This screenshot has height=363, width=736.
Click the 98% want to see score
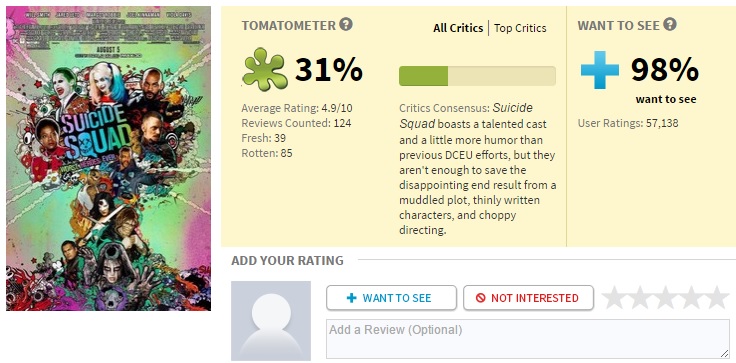[665, 70]
